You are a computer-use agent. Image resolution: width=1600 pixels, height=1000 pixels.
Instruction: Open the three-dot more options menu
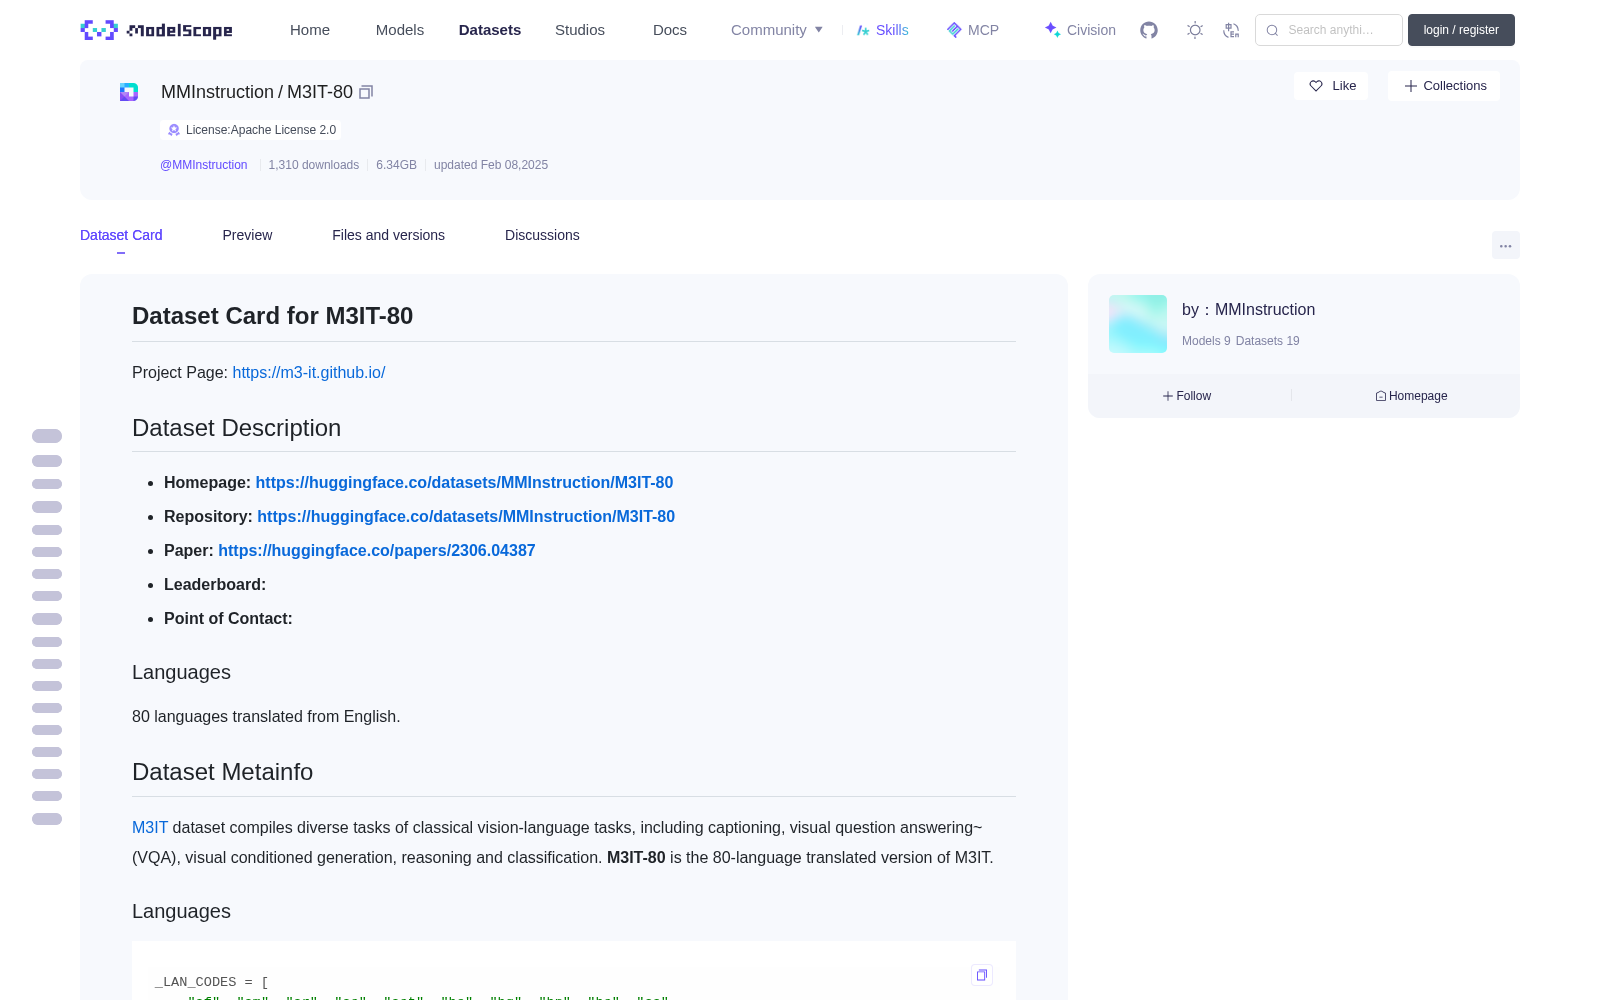1505,245
